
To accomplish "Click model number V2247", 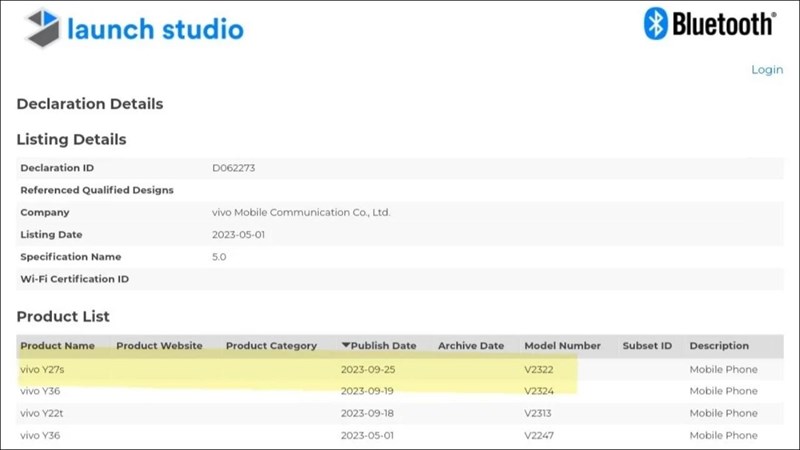I will (x=538, y=435).
